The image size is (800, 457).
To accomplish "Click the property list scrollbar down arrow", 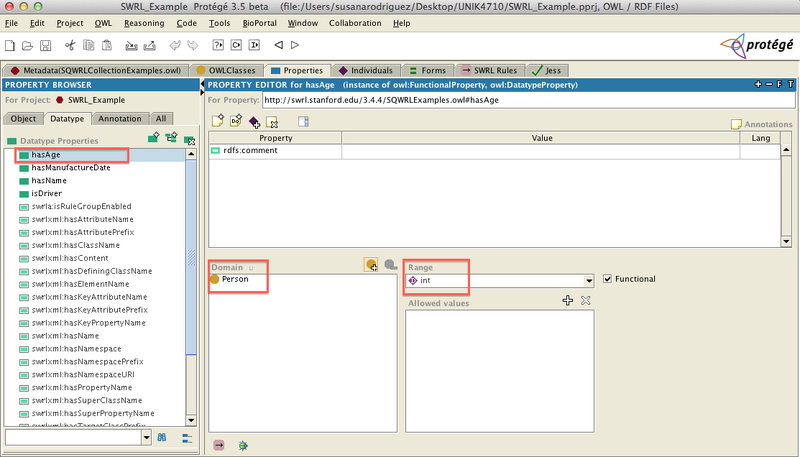I will pyautogui.click(x=191, y=420).
